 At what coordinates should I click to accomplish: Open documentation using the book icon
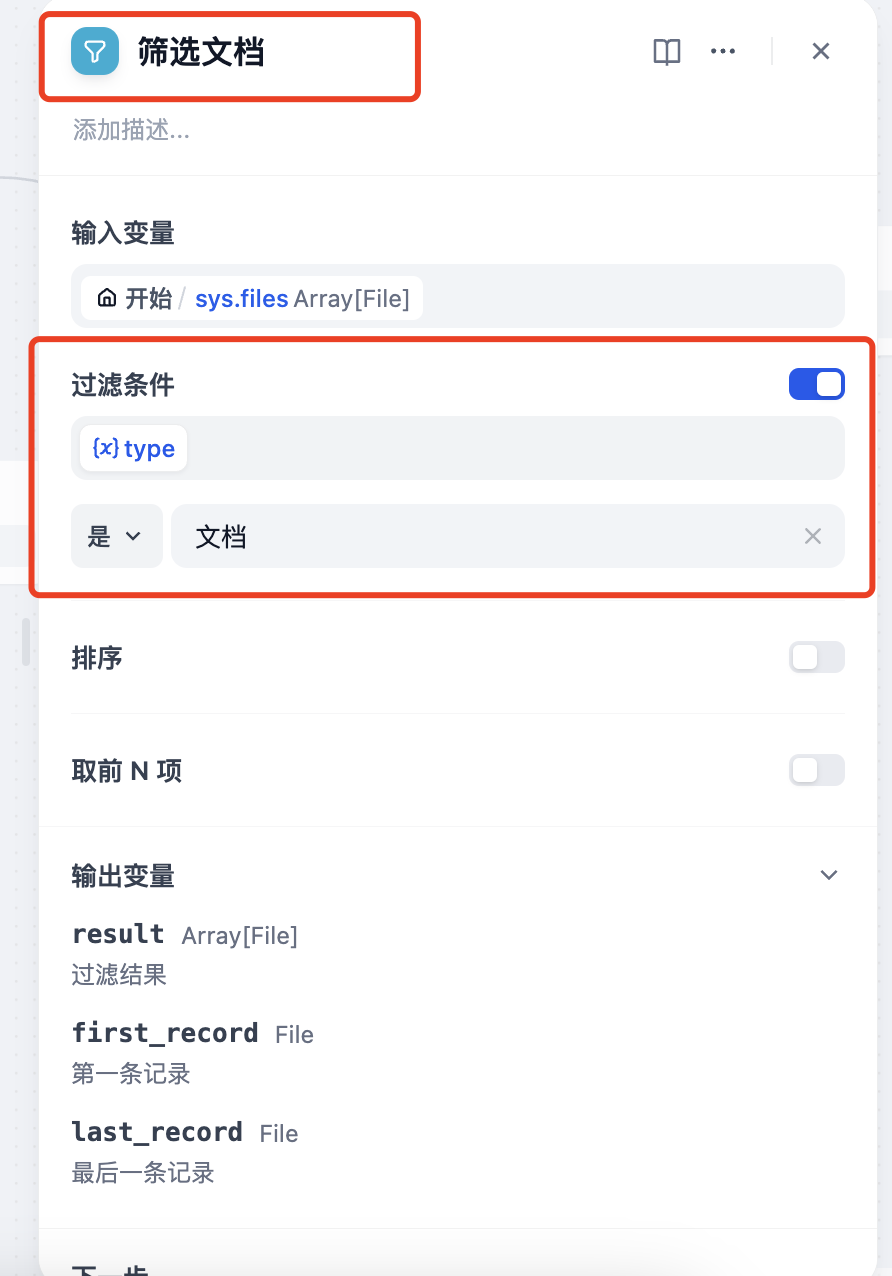tap(666, 51)
